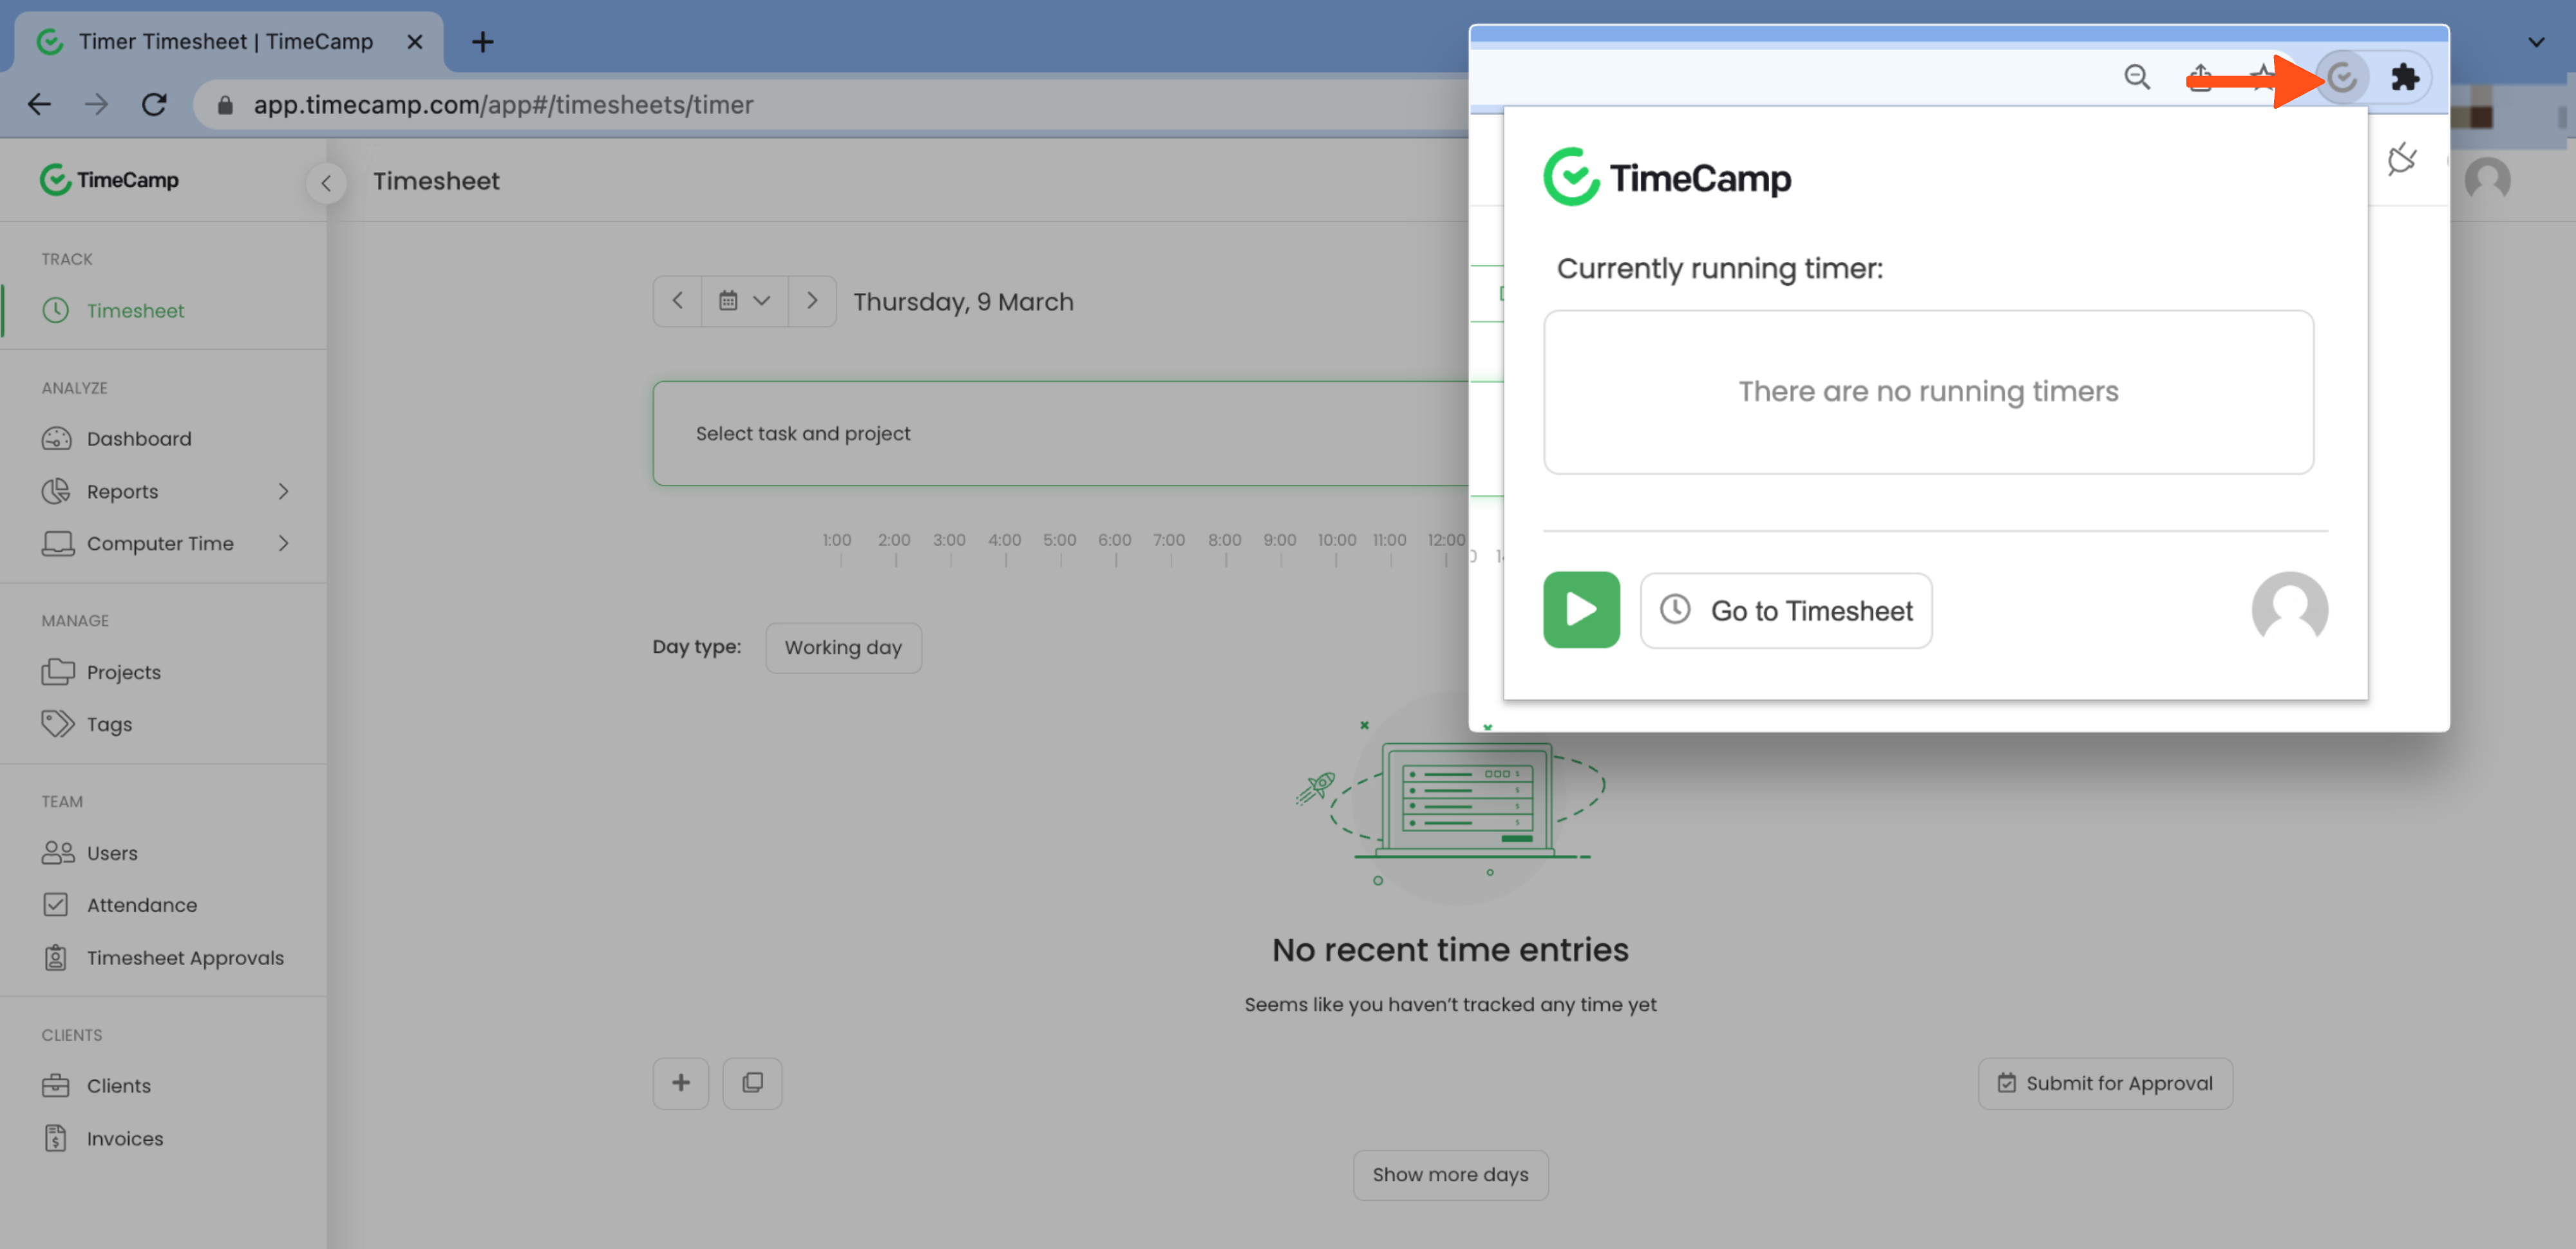Click the TimeCamp extension icon in toolbar
The width and height of the screenshot is (2576, 1249).
pyautogui.click(x=2341, y=77)
